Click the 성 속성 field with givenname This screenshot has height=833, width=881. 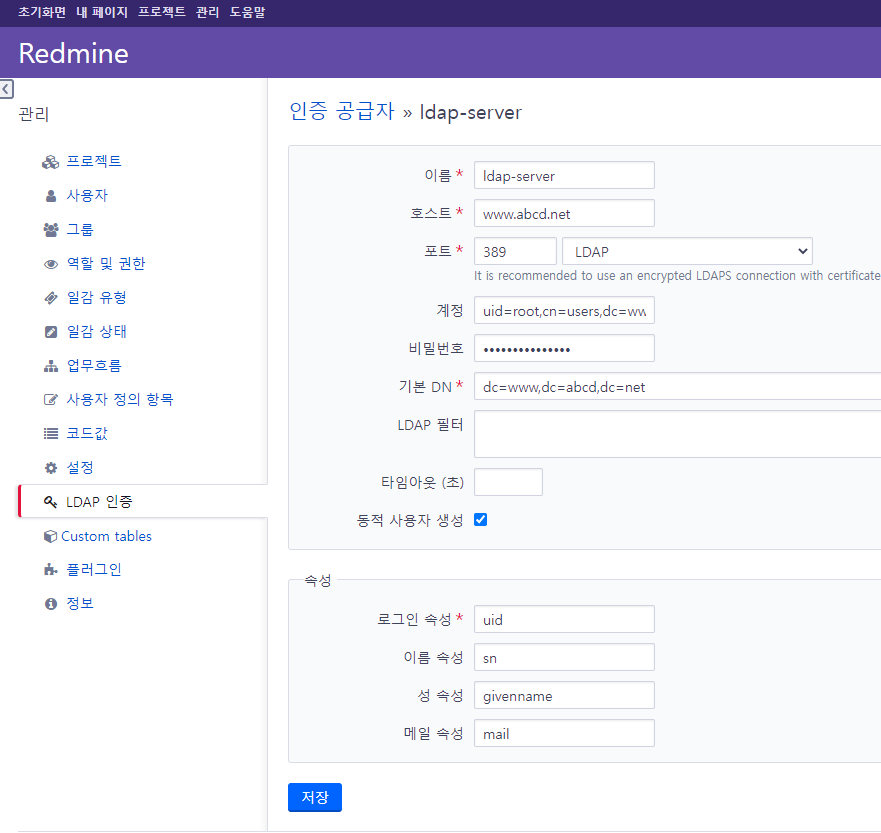[564, 695]
